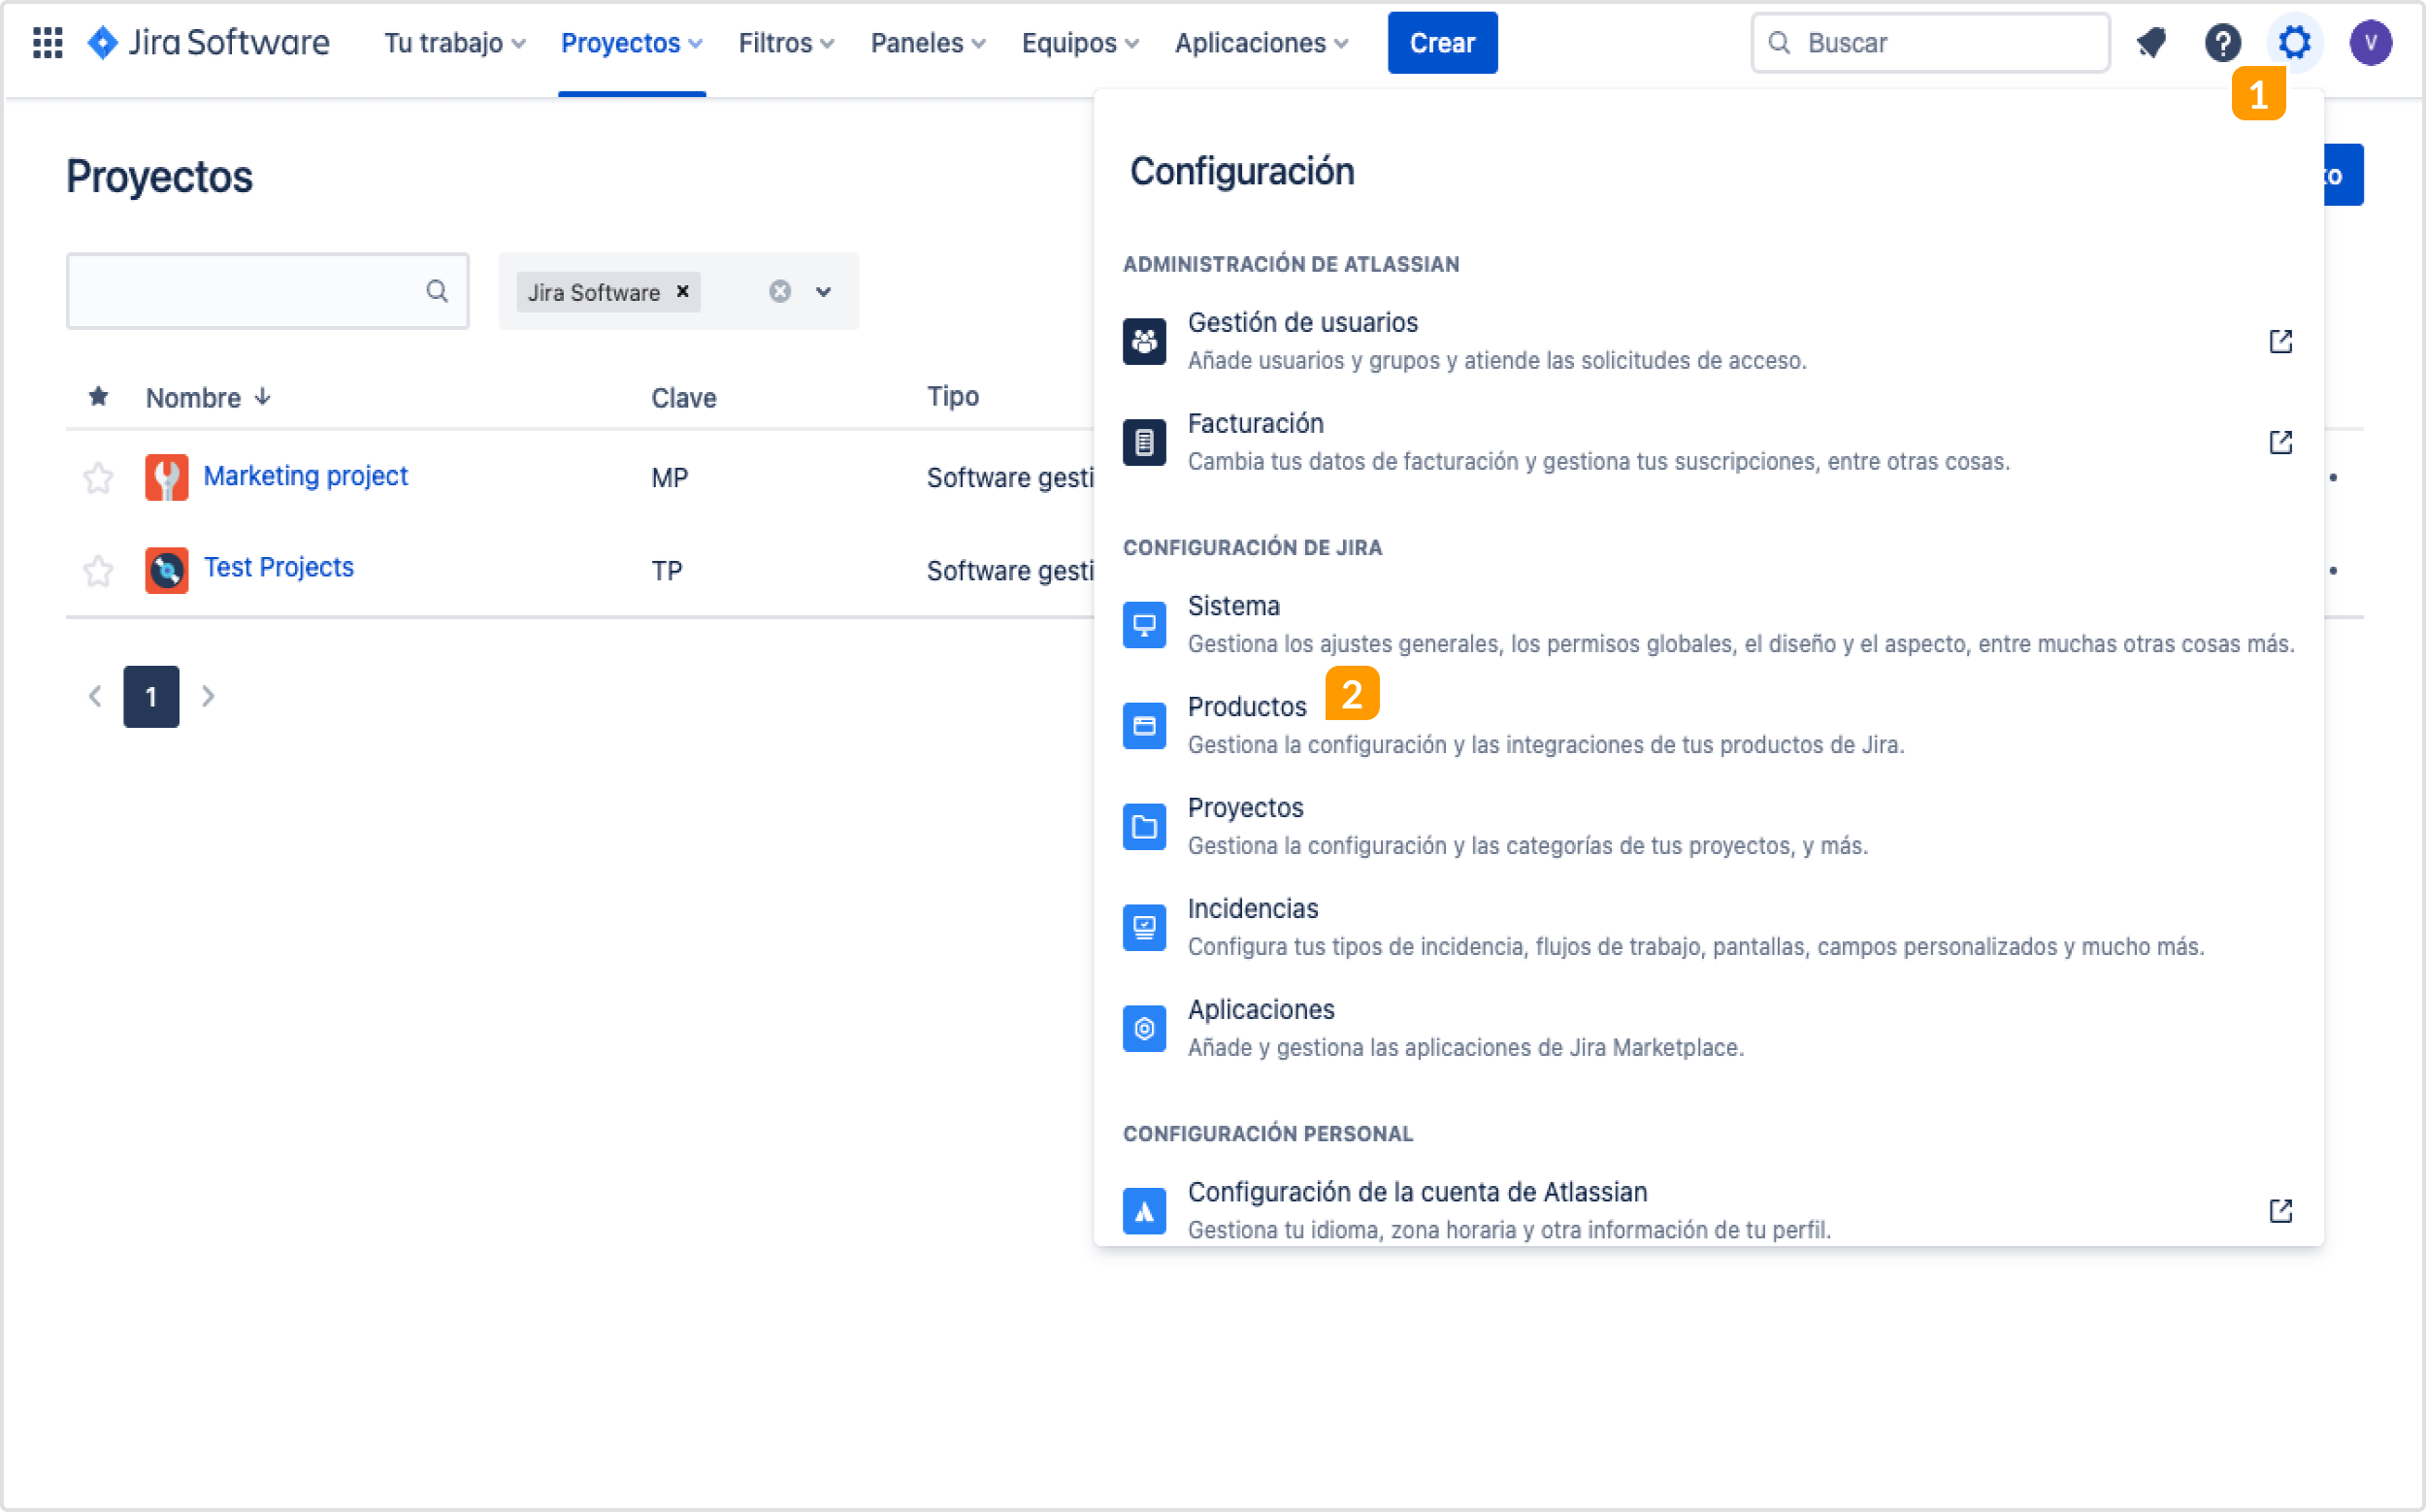Open Proyectos settings in Configuración menu
2426x1512 pixels.
tap(1708, 826)
